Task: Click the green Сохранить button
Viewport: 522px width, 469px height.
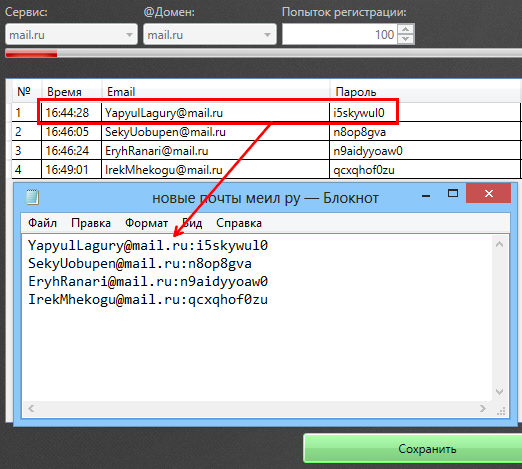Action: 413,448
